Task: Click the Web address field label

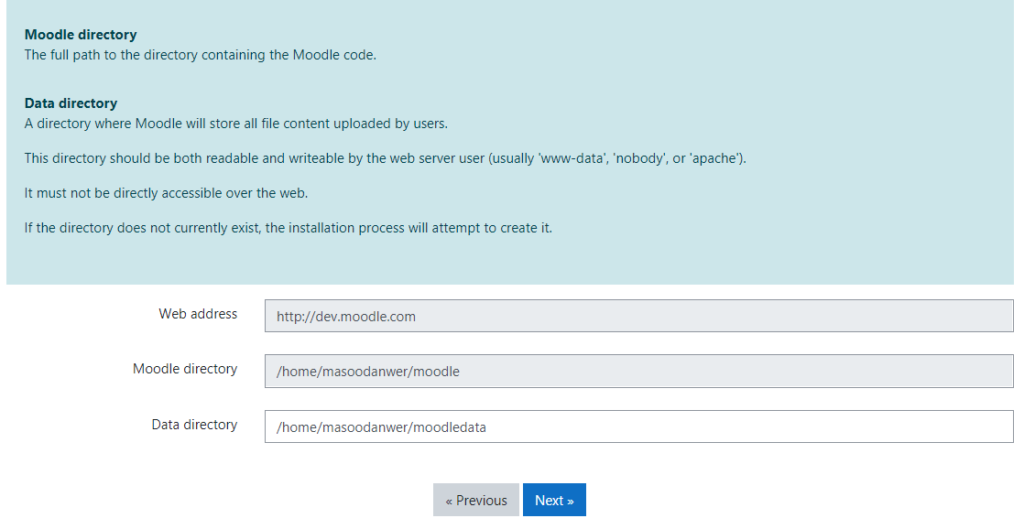Action: coord(198,314)
